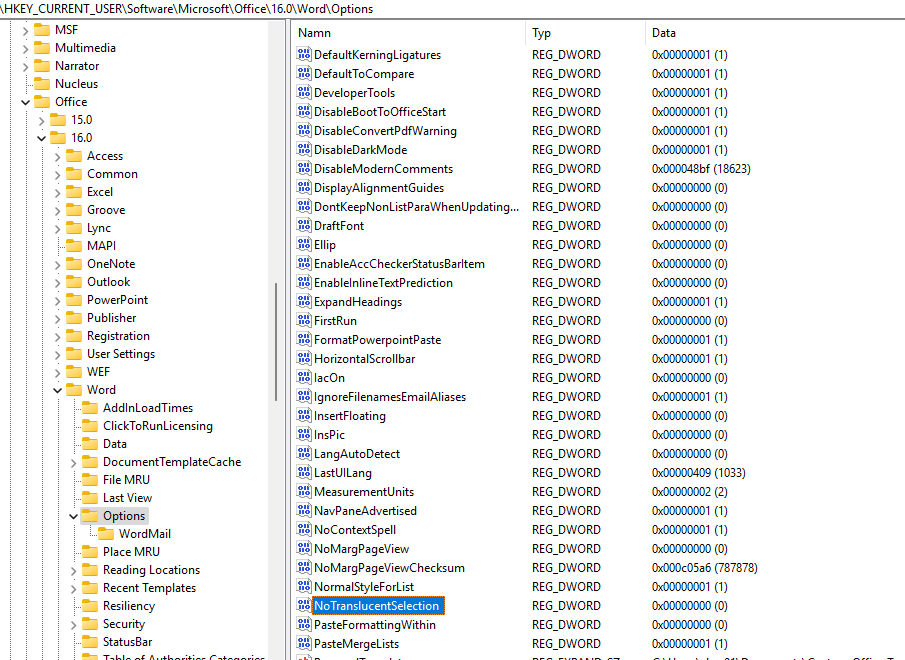Click the DWORD icon beside DeveloperTools

304,92
